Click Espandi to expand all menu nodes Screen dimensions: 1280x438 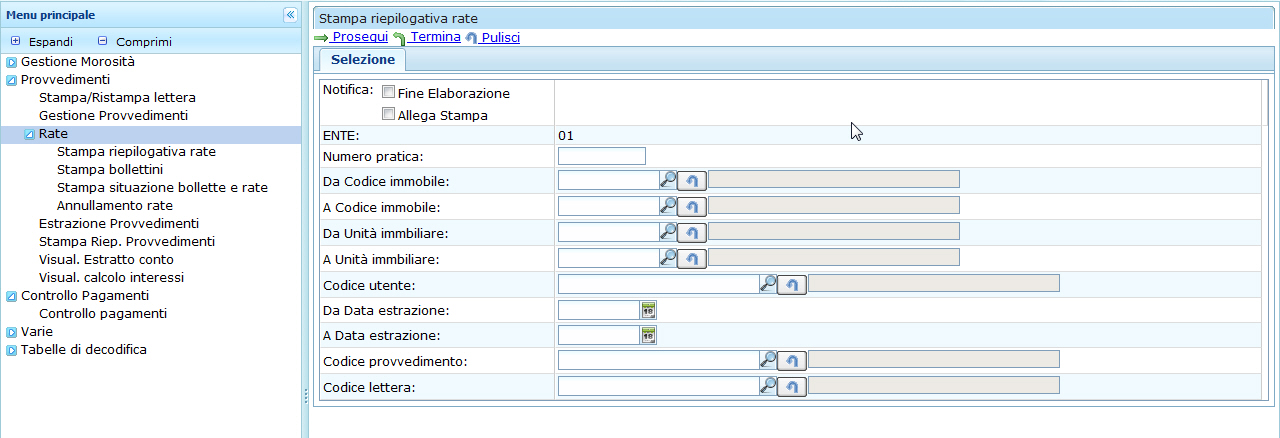click(51, 42)
